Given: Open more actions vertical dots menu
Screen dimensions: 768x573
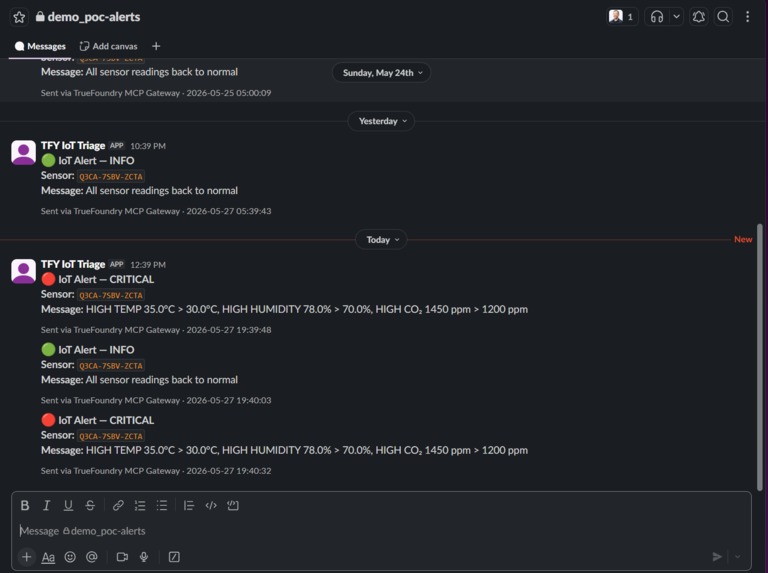Looking at the screenshot, I should pos(747,17).
